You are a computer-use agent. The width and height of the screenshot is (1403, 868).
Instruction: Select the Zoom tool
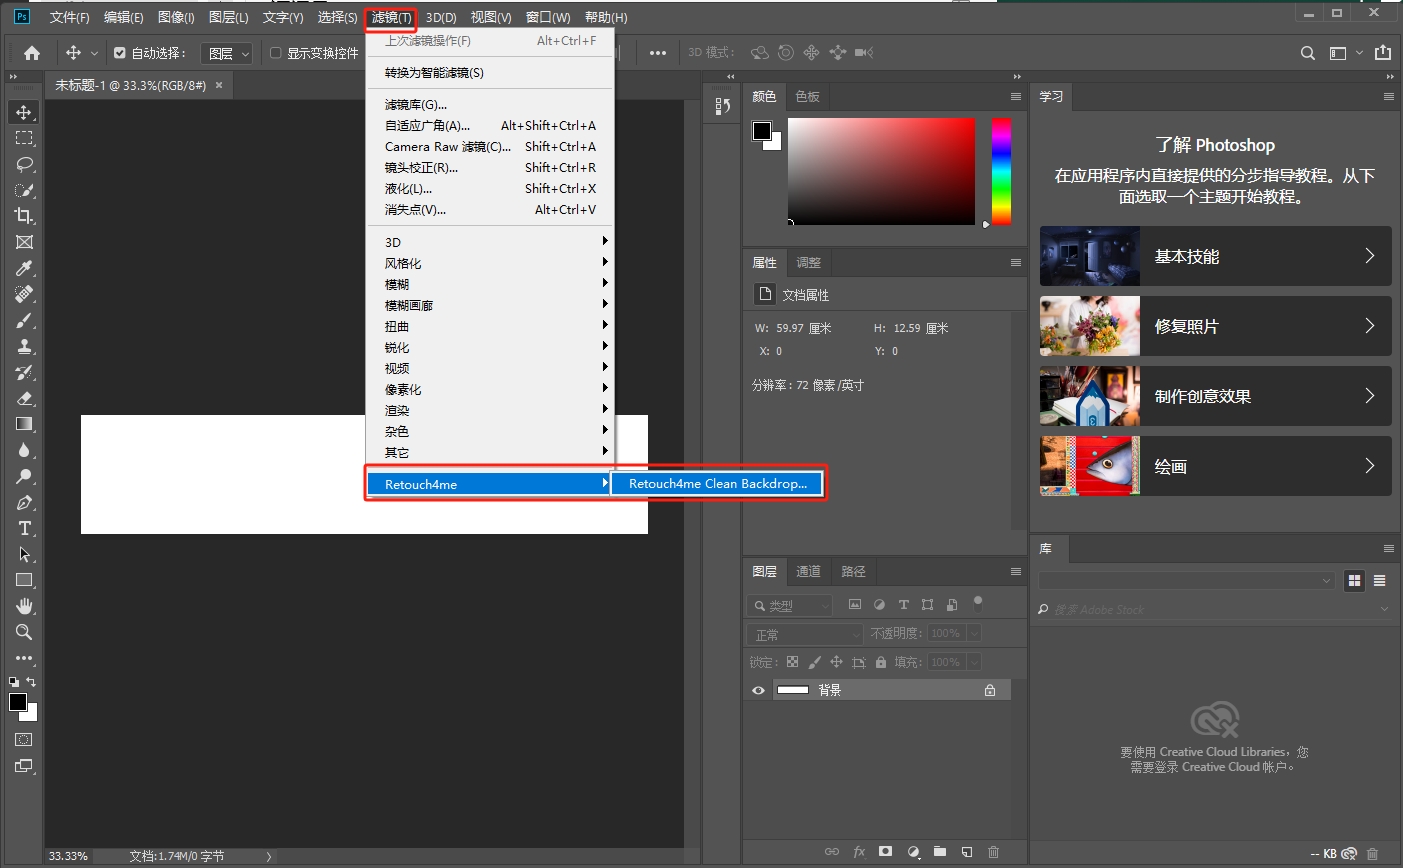[22, 632]
